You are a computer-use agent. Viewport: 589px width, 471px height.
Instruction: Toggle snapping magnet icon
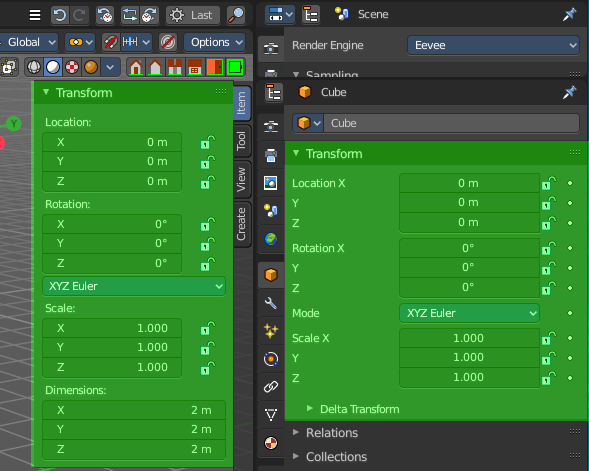click(x=111, y=42)
